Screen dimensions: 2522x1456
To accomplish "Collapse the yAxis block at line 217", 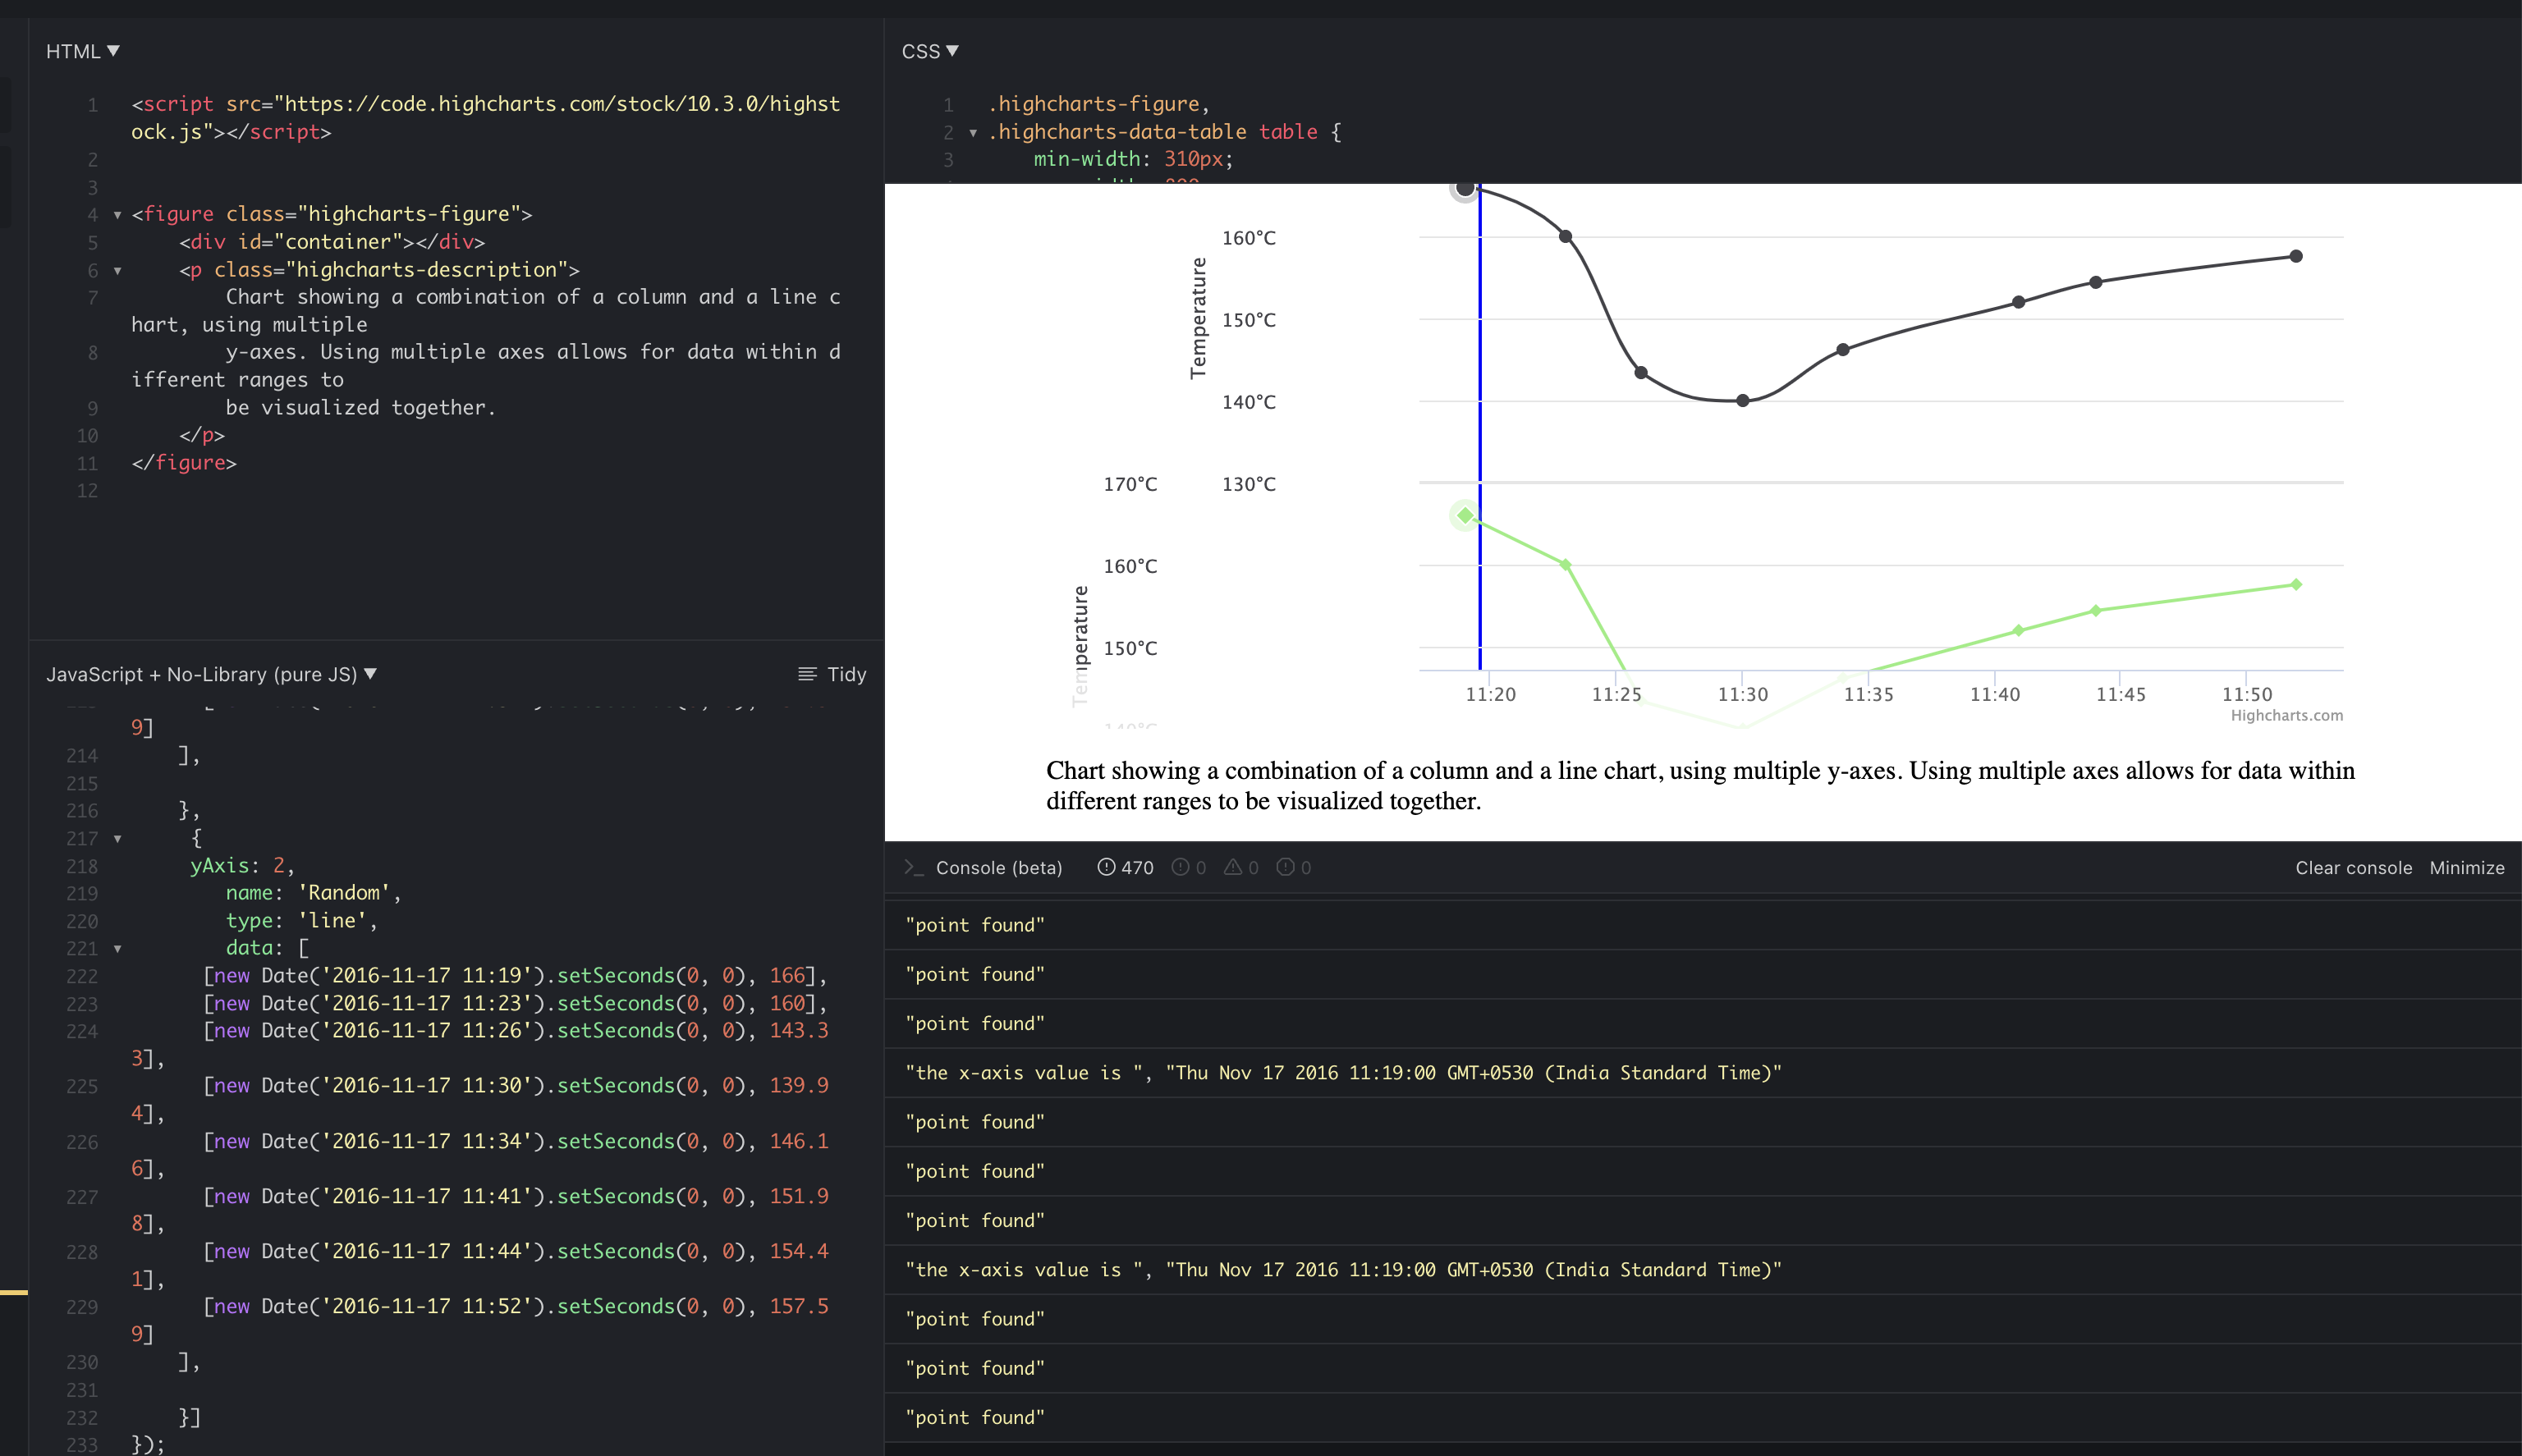I will coord(118,839).
